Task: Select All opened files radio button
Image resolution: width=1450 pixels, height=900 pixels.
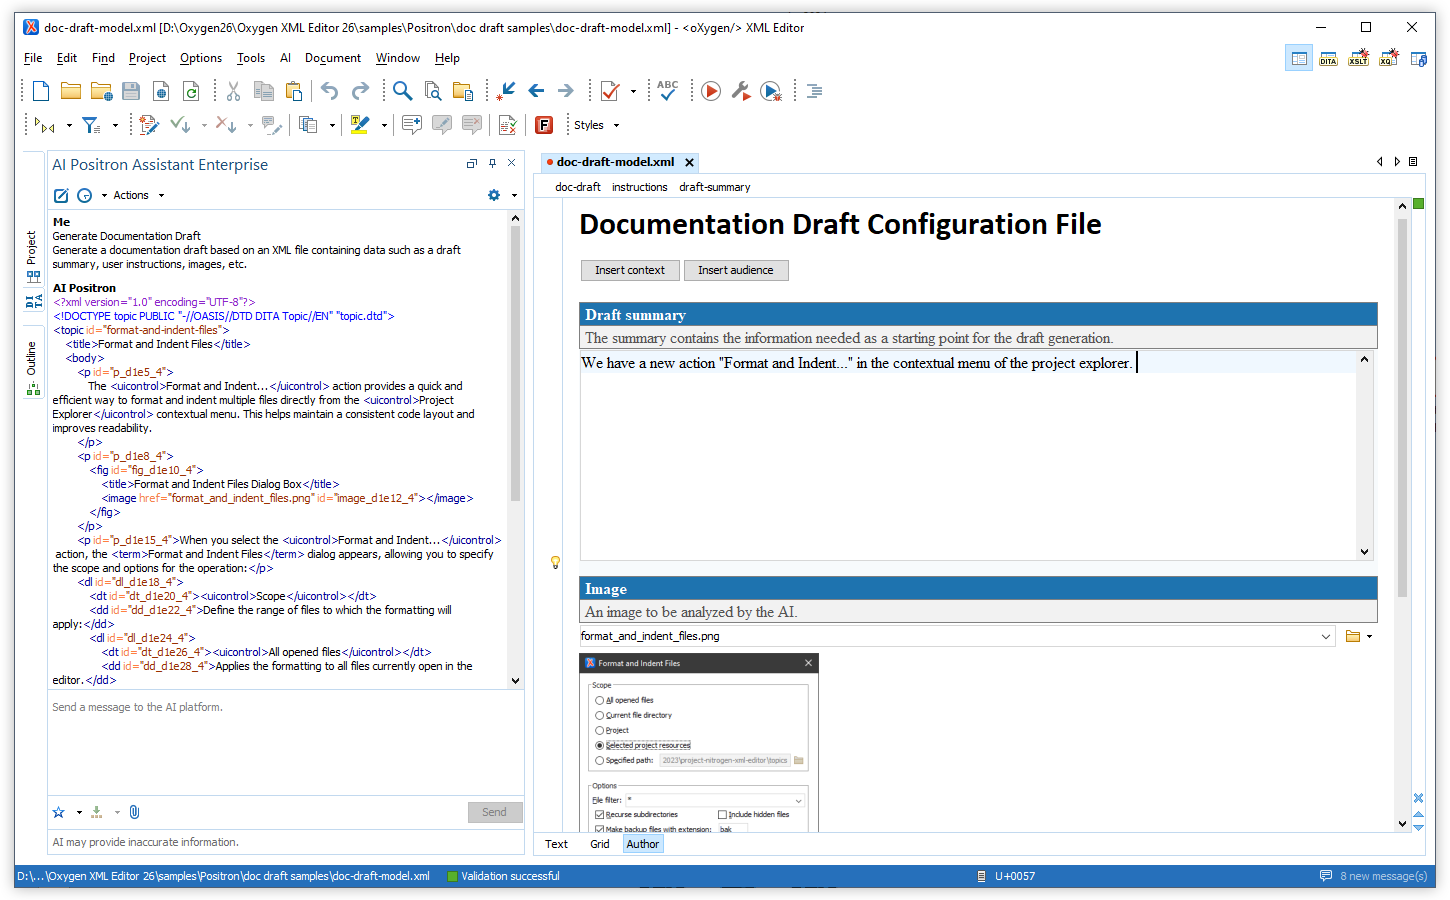Action: pos(599,700)
